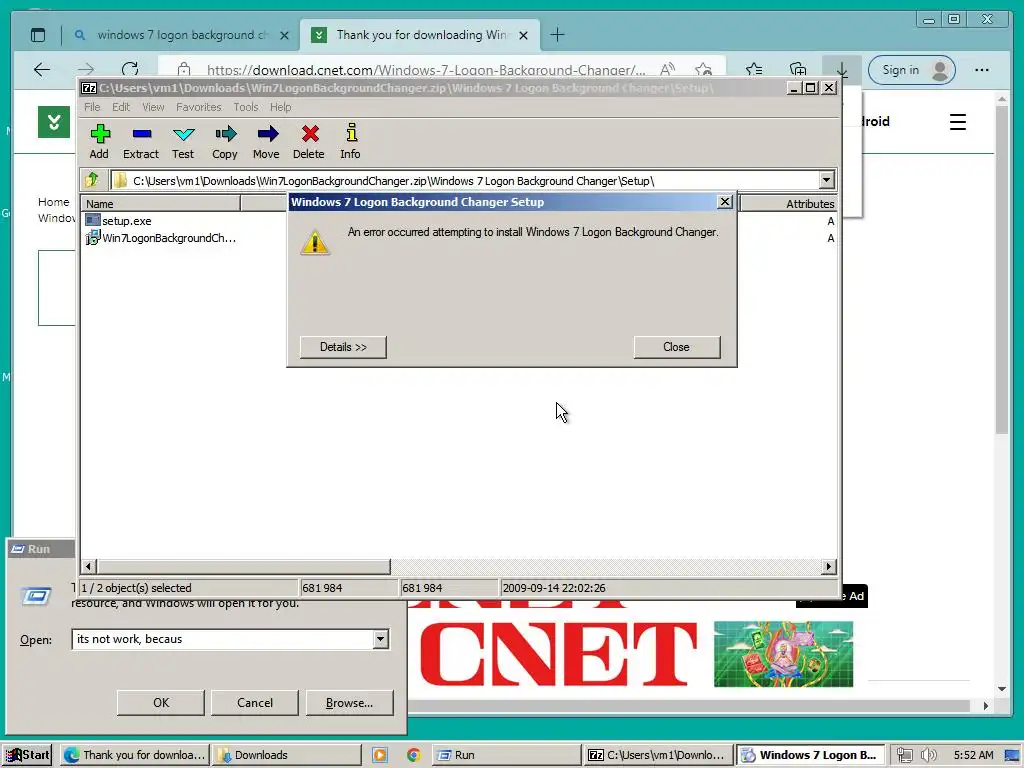
Task: Click OK in the Run dialog
Action: click(161, 703)
